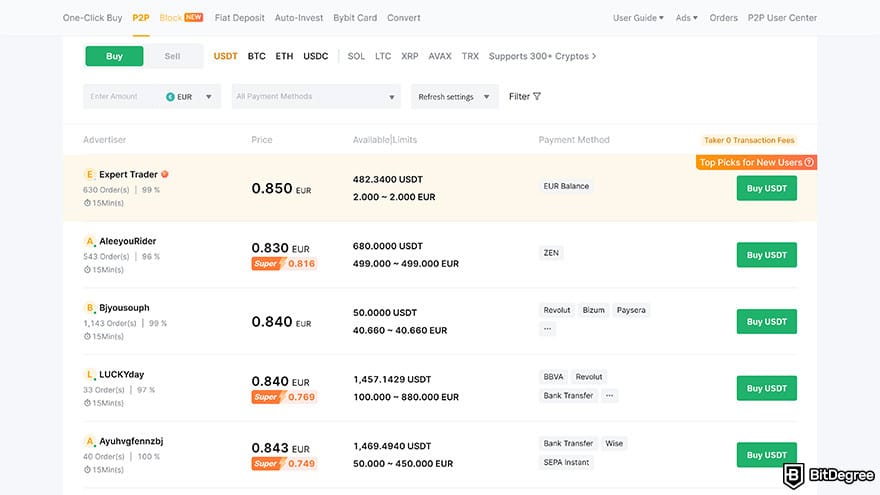Image resolution: width=880 pixels, height=495 pixels.
Task: Select BTC crypto tab
Action: coord(256,56)
